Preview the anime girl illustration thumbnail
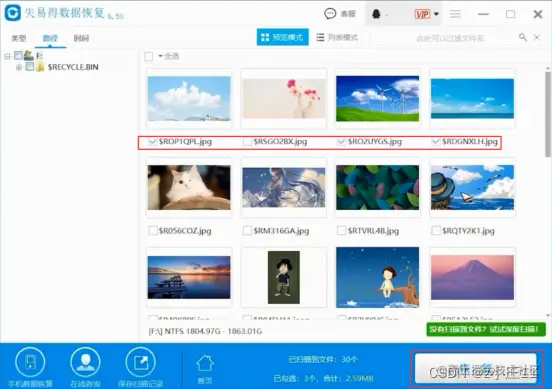553x389 pixels. 284,187
